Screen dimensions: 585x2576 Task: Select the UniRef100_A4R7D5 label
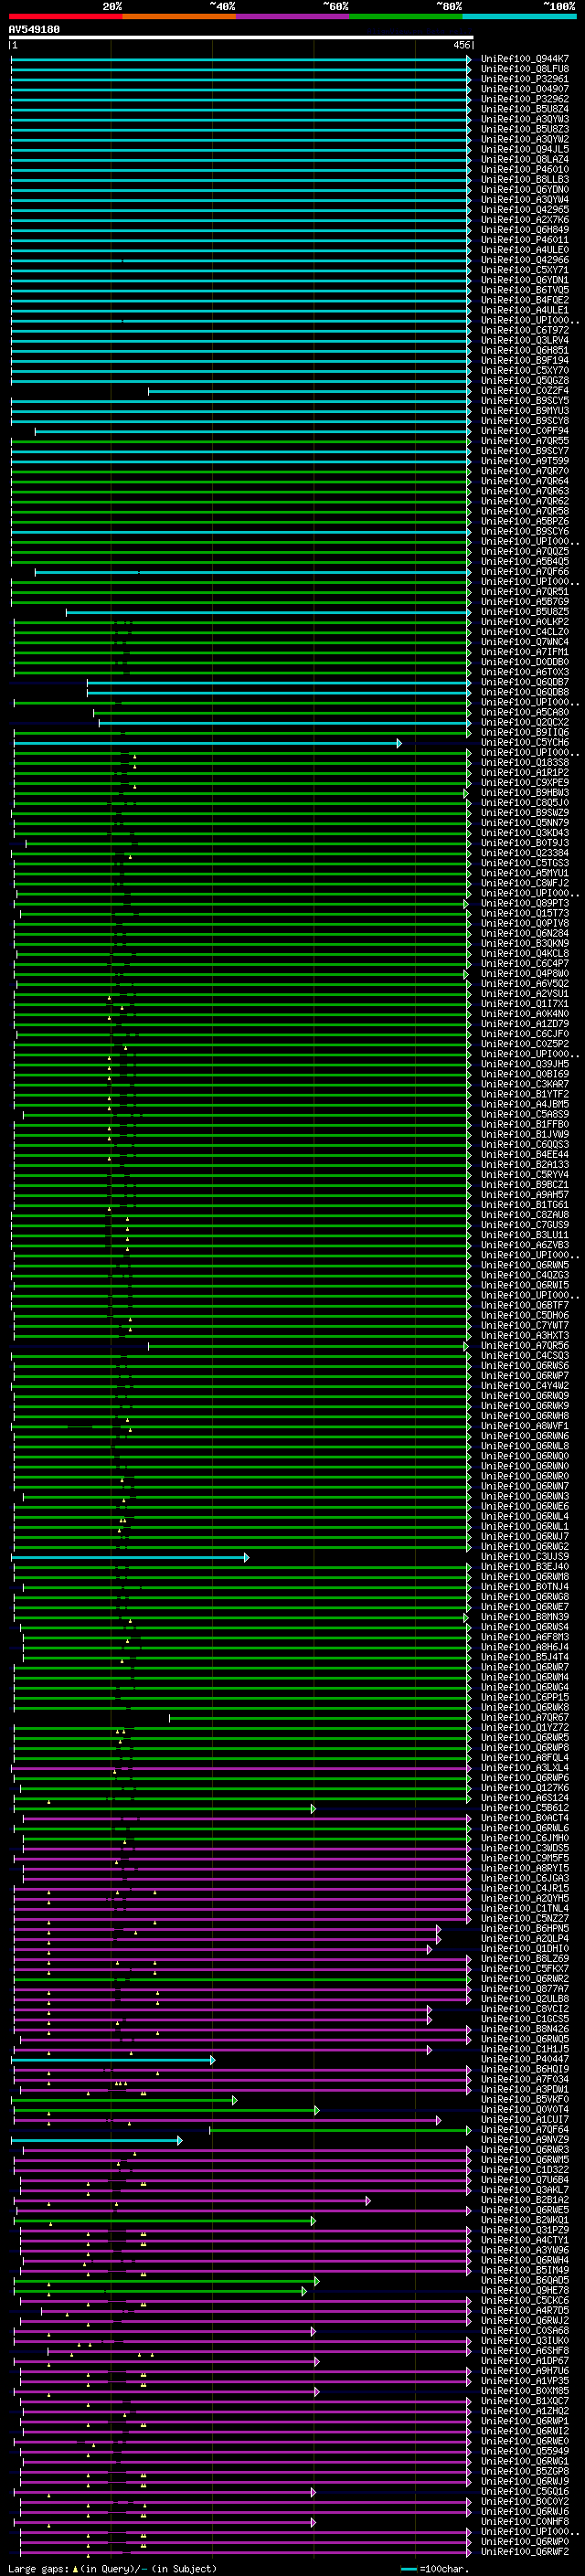(525, 2311)
